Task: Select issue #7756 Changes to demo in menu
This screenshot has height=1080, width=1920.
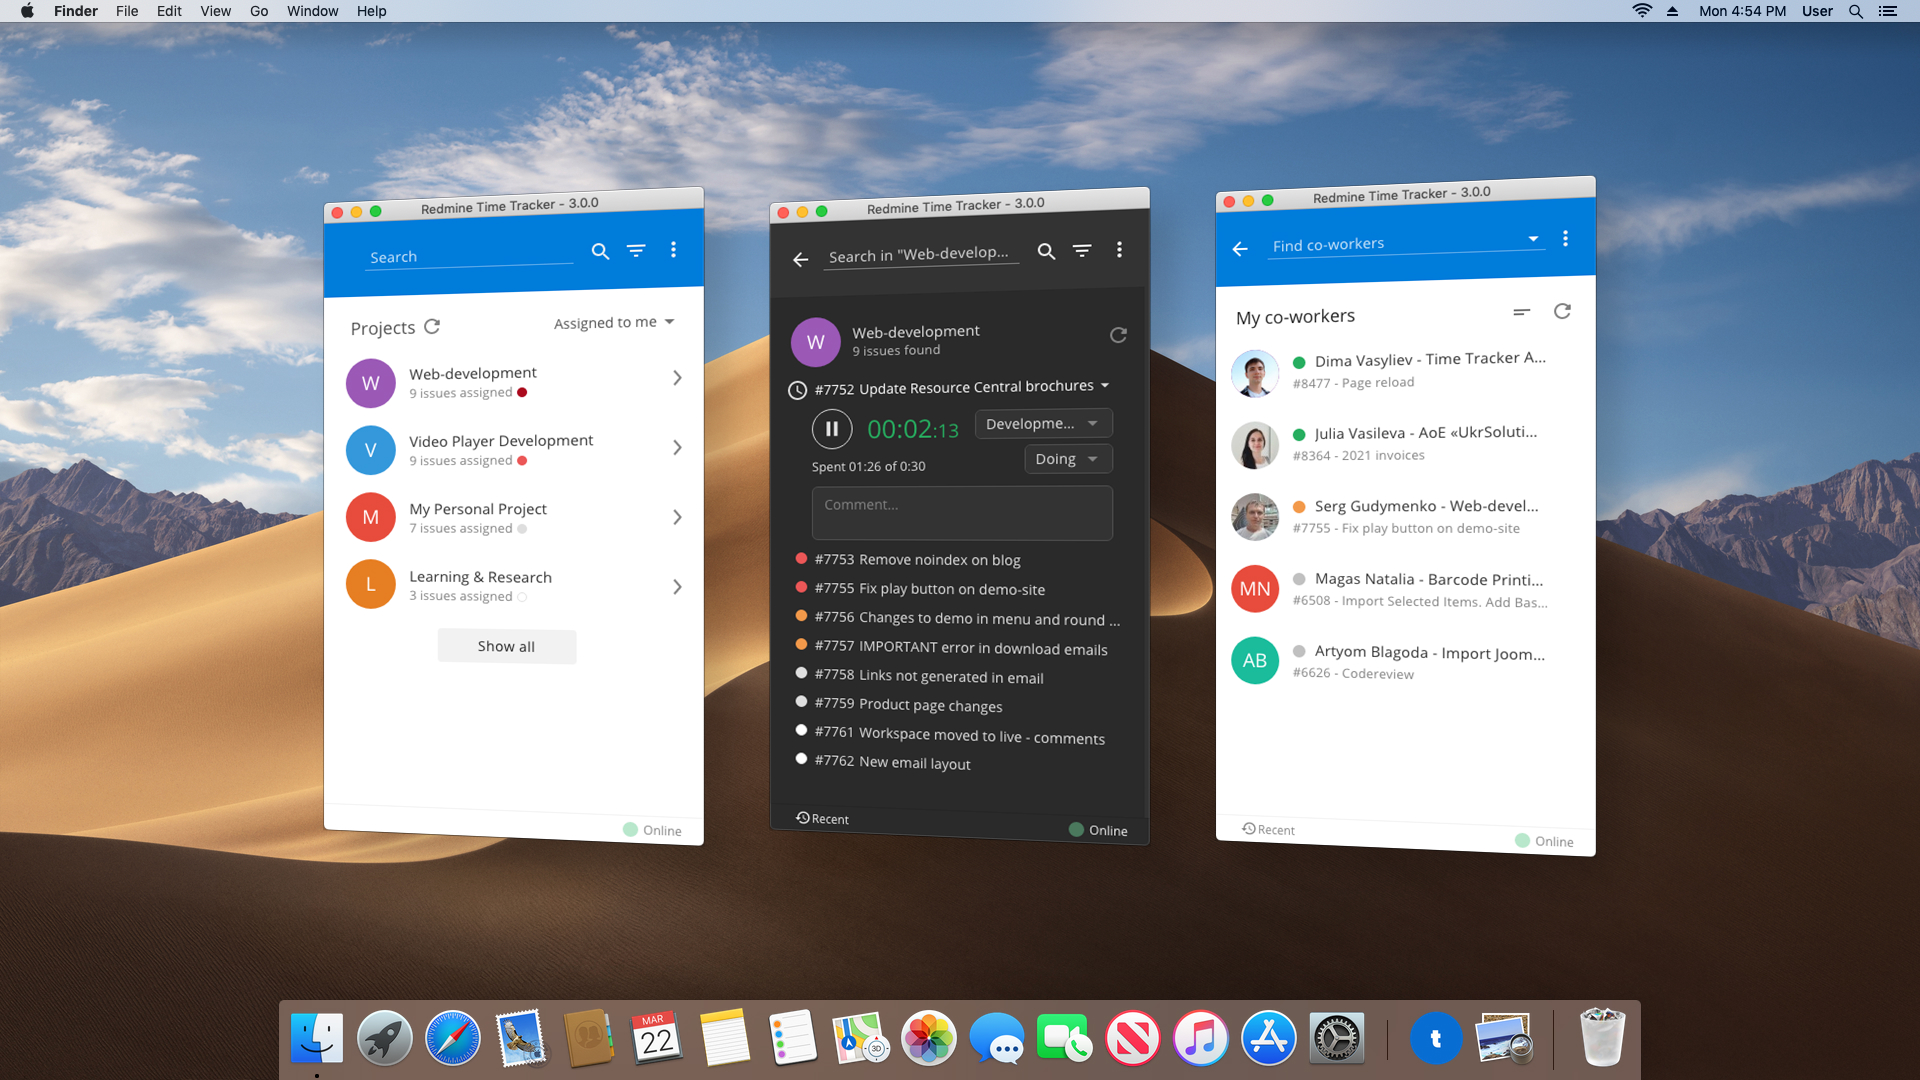Action: [x=957, y=619]
